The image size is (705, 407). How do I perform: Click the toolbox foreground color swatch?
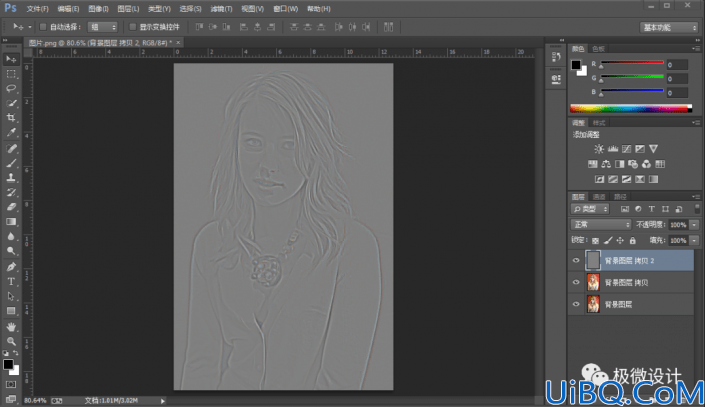pos(8,365)
